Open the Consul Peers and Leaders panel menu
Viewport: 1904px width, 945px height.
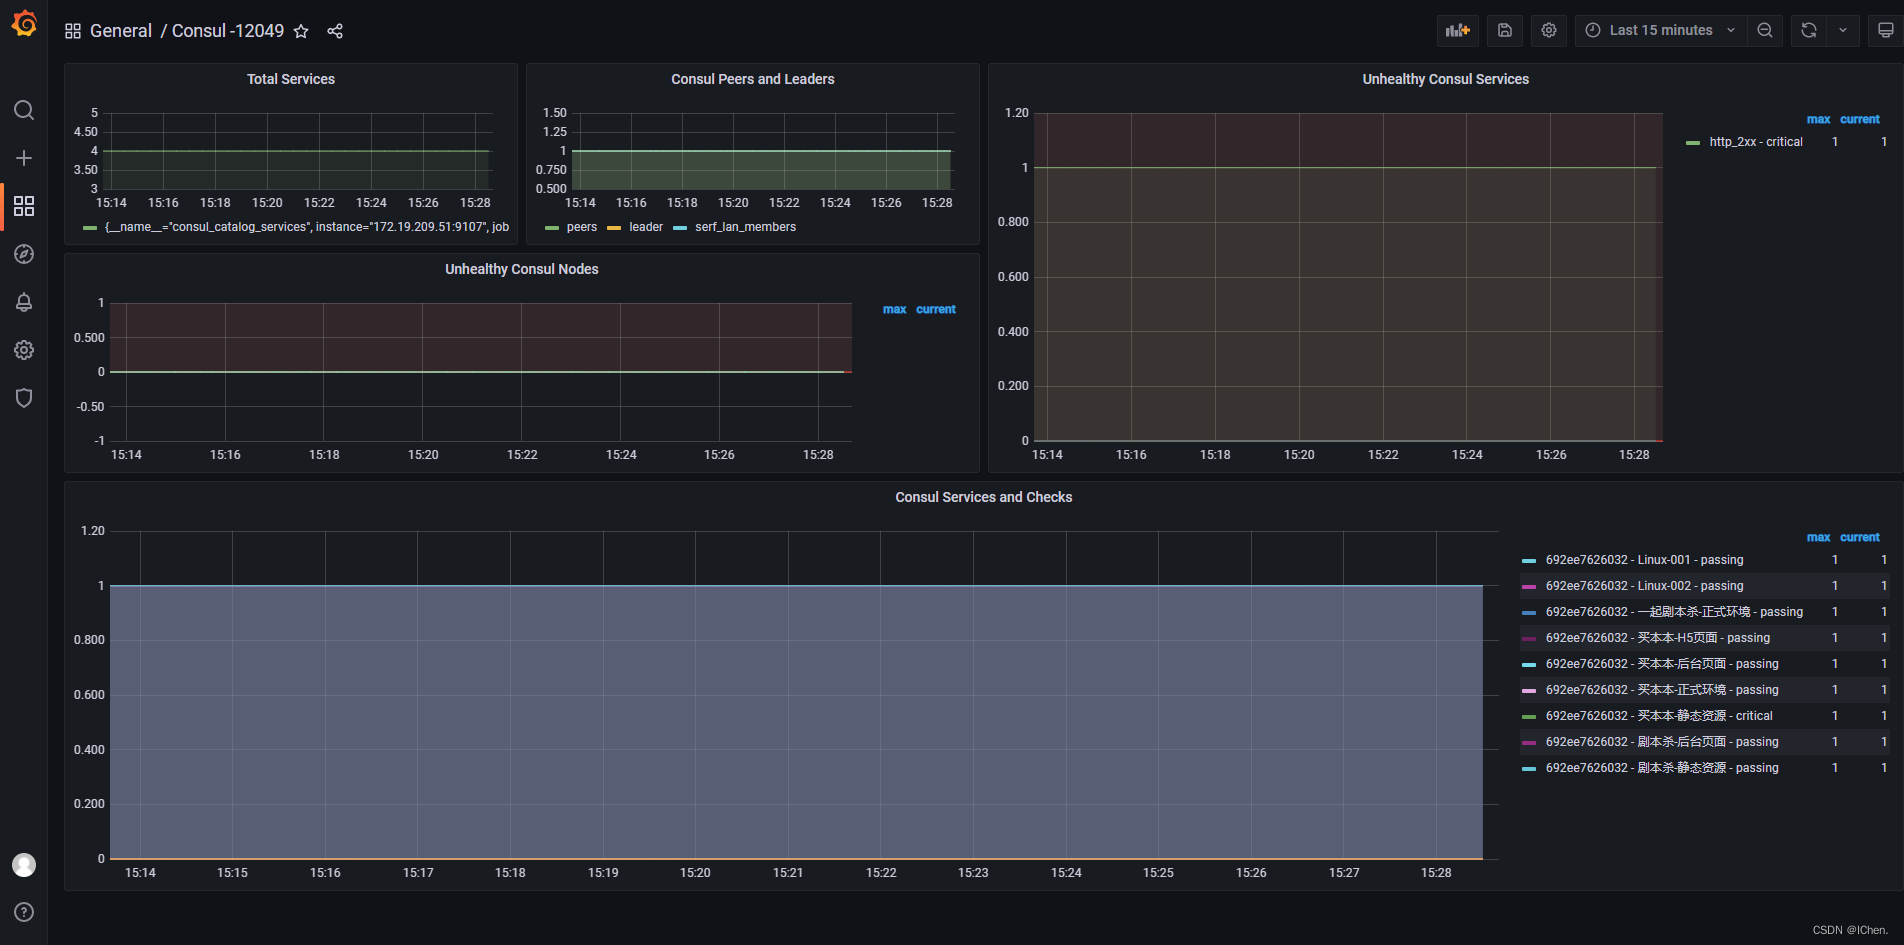(752, 79)
